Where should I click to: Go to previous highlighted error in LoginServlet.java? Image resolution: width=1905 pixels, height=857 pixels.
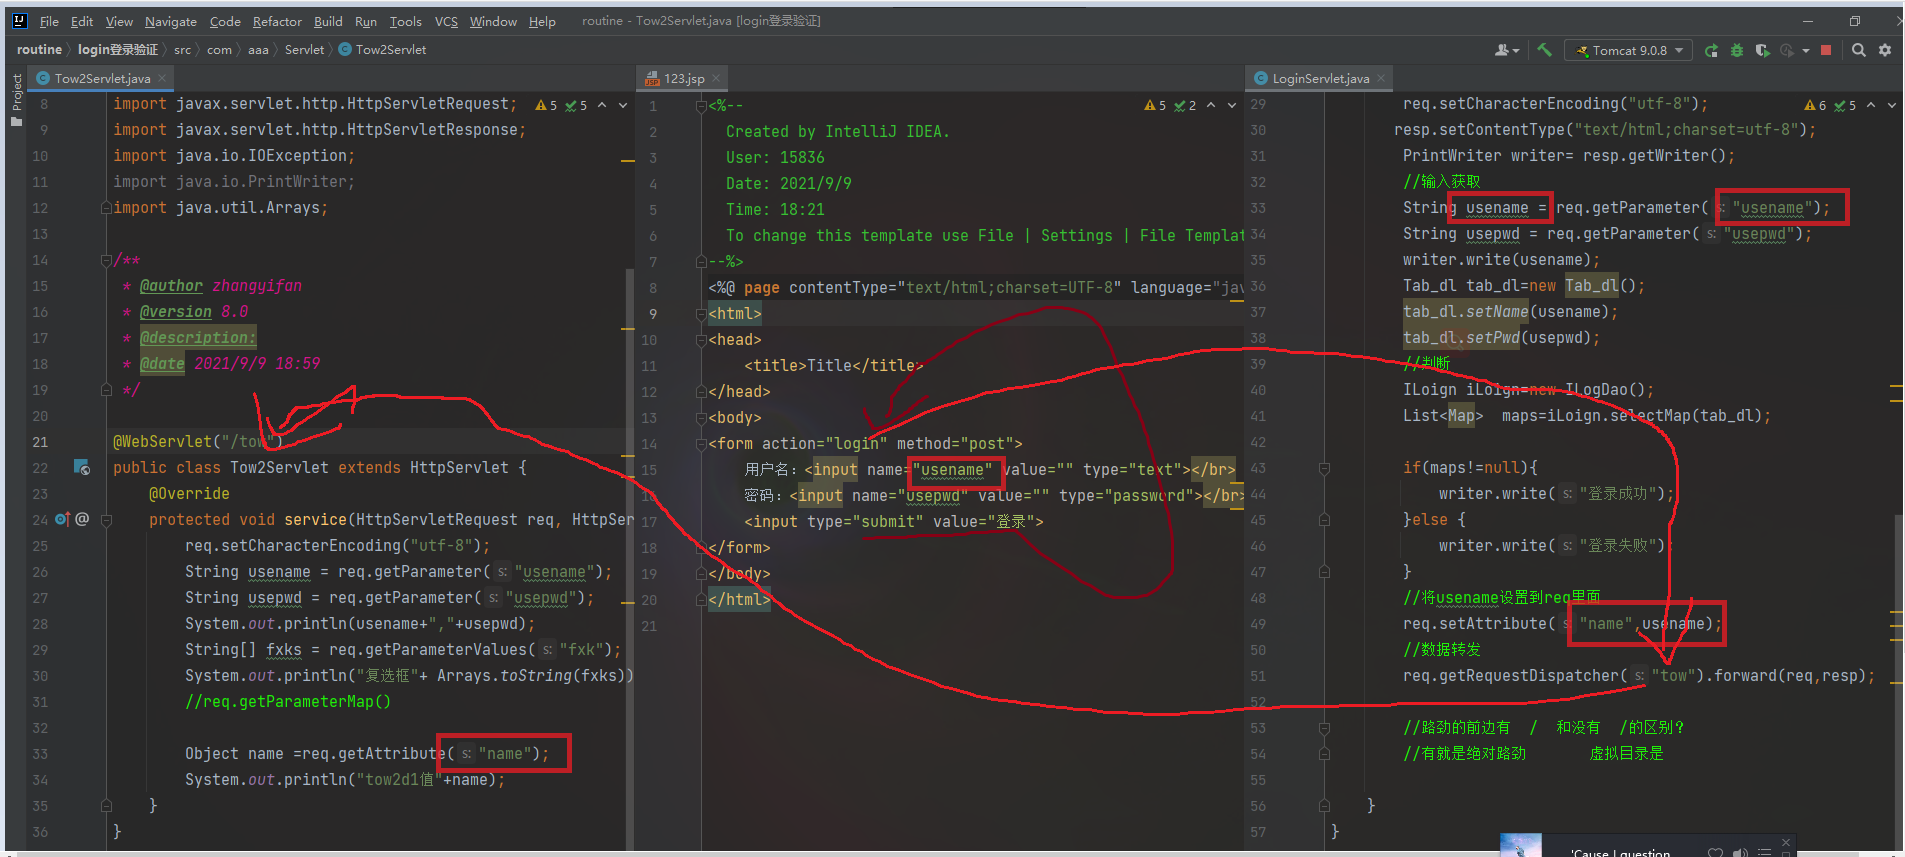point(1871,105)
